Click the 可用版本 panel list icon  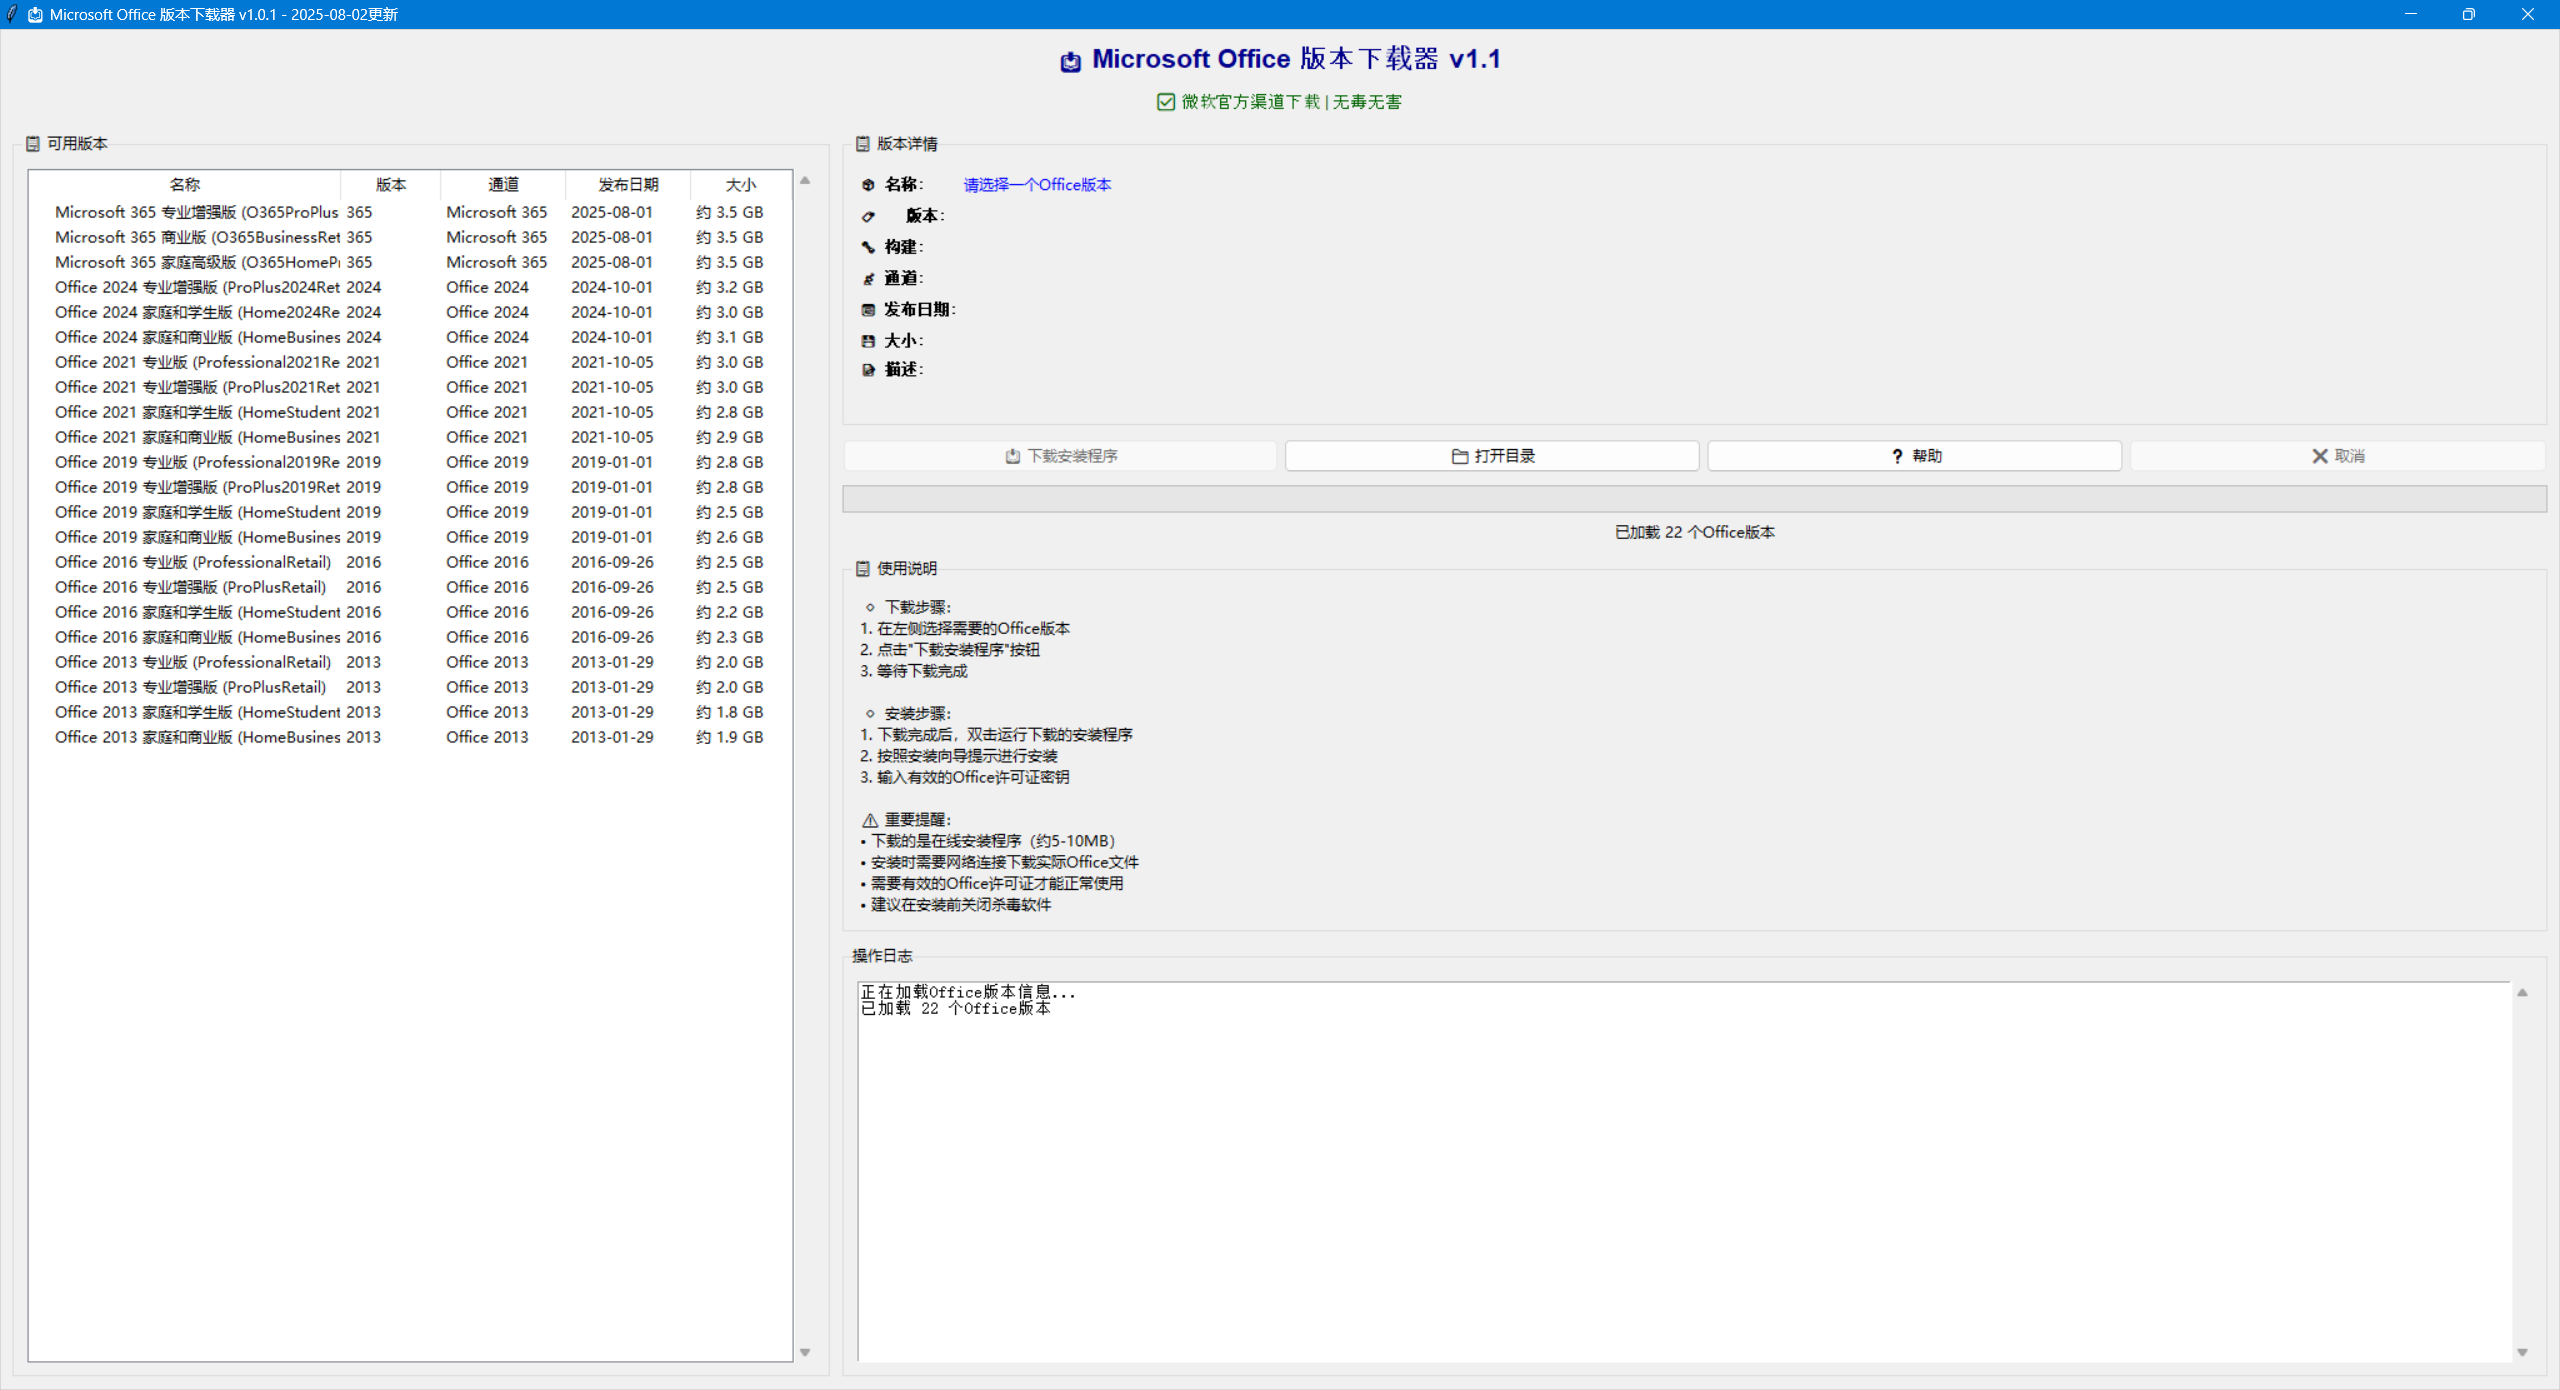(x=33, y=144)
